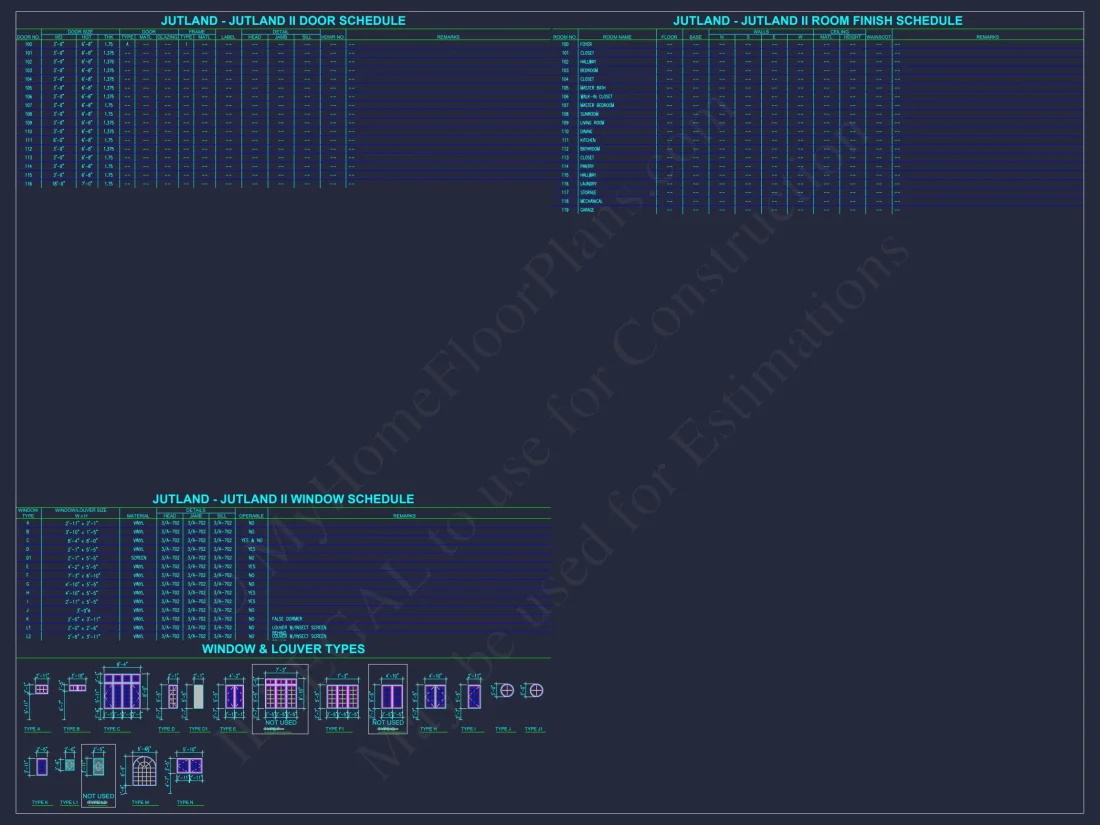Click the Type B window symbol
The height and width of the screenshot is (825, 1100).
point(78,688)
